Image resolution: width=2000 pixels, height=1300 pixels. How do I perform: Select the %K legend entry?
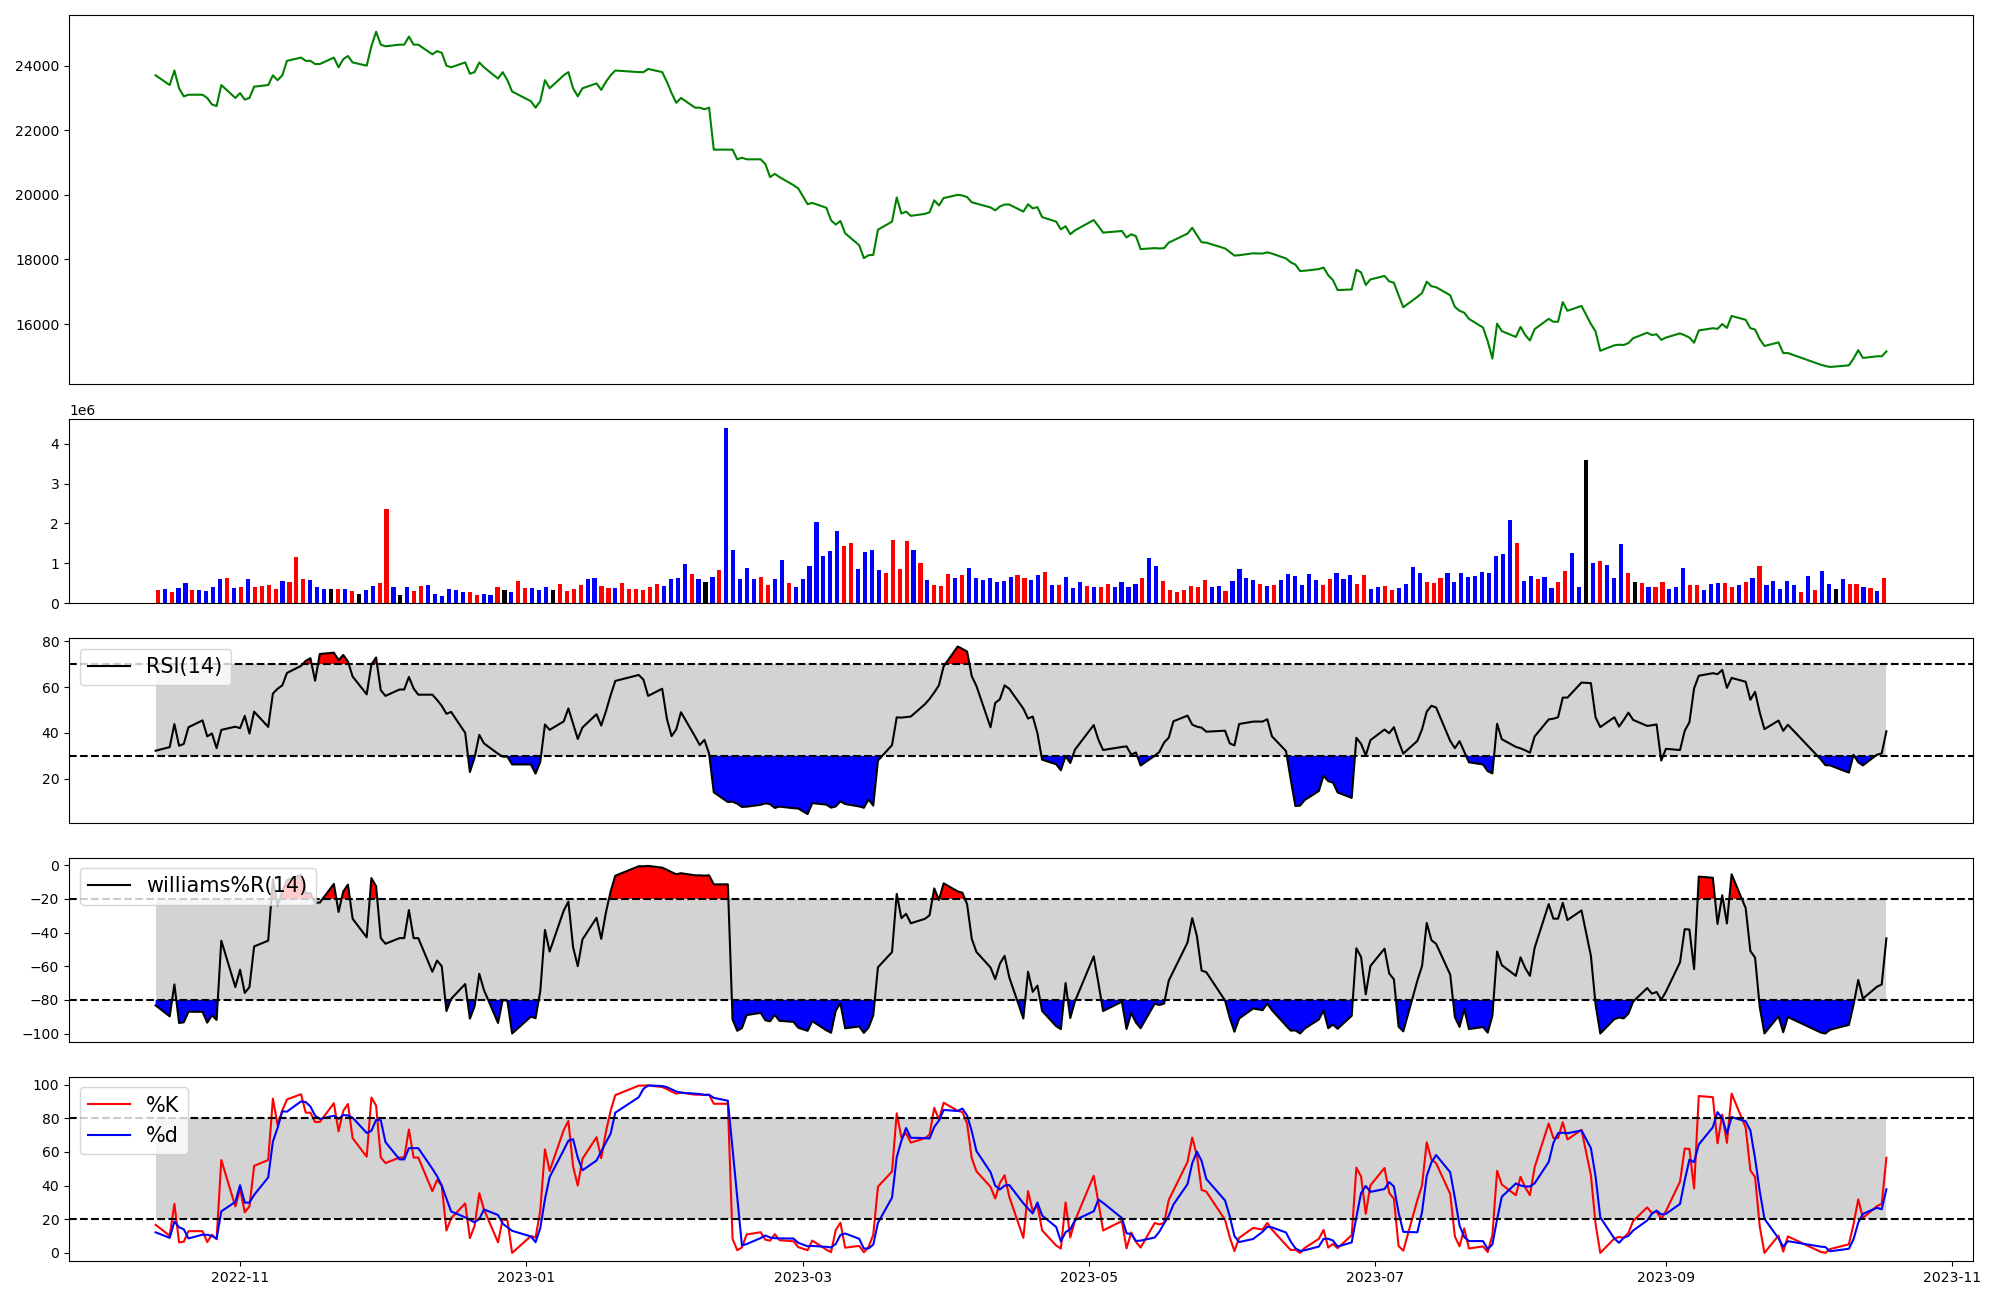click(x=162, y=1104)
